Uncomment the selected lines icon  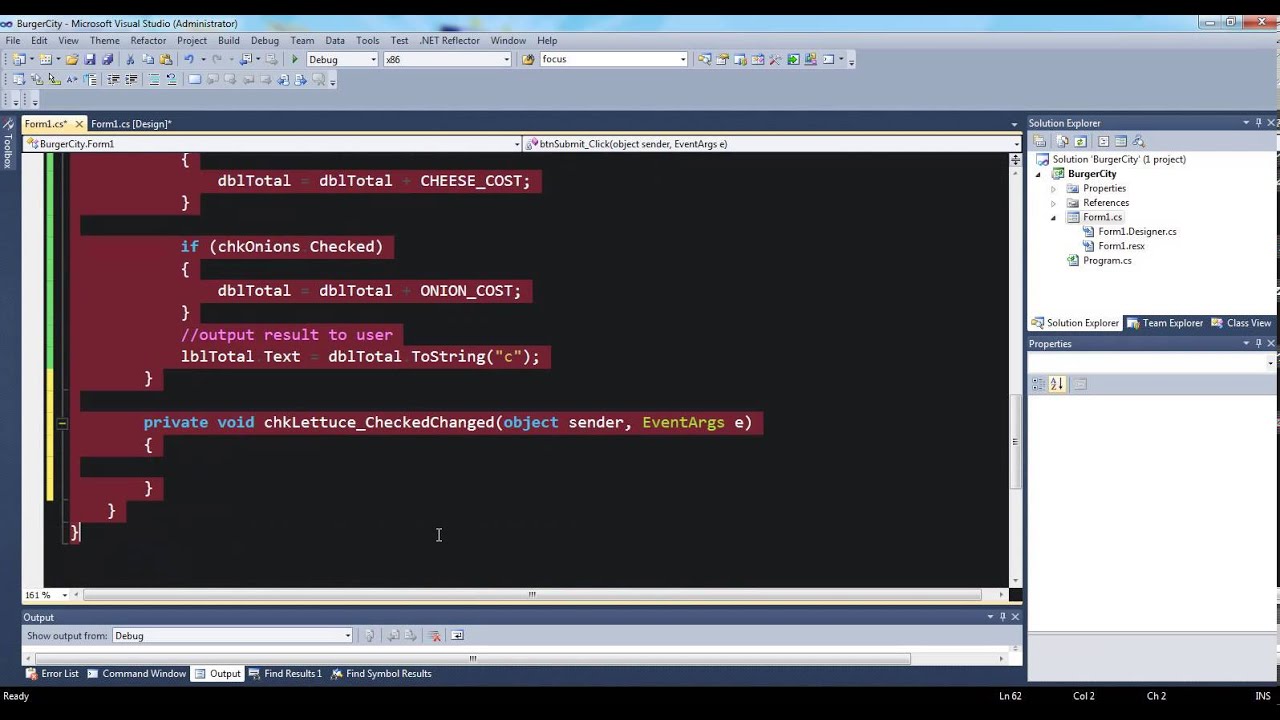point(172,79)
